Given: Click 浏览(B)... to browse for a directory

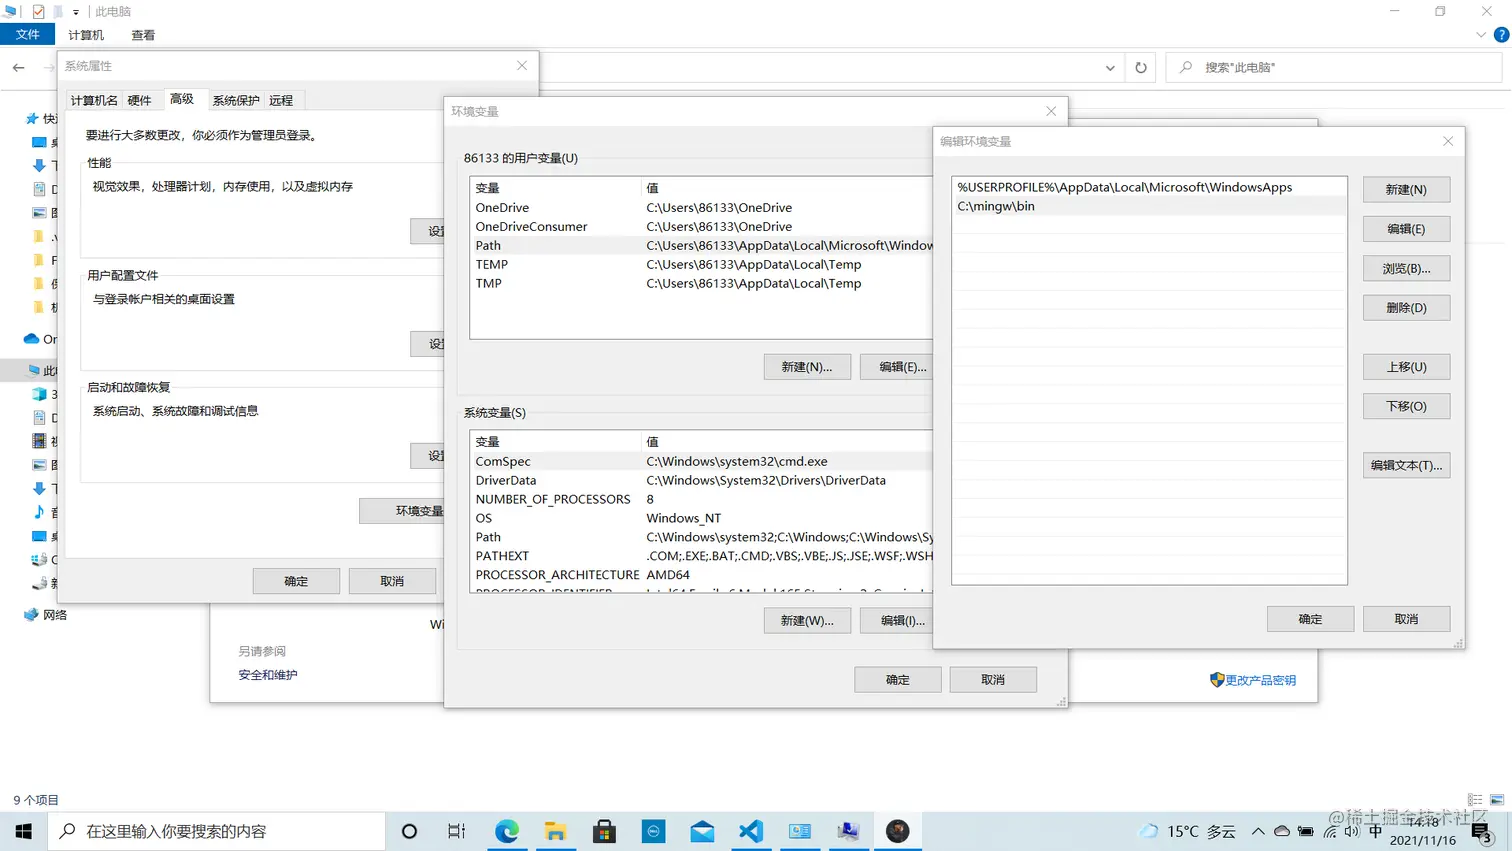Looking at the screenshot, I should [1406, 268].
